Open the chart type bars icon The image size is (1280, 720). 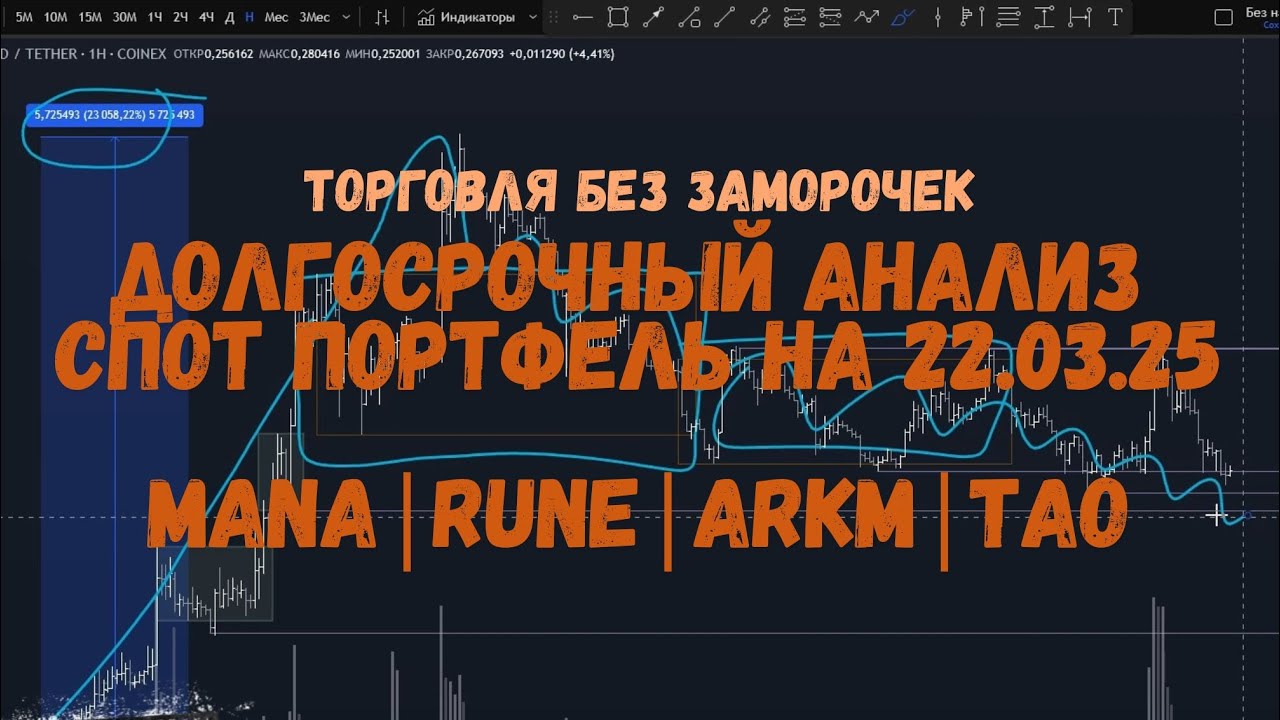coord(382,17)
